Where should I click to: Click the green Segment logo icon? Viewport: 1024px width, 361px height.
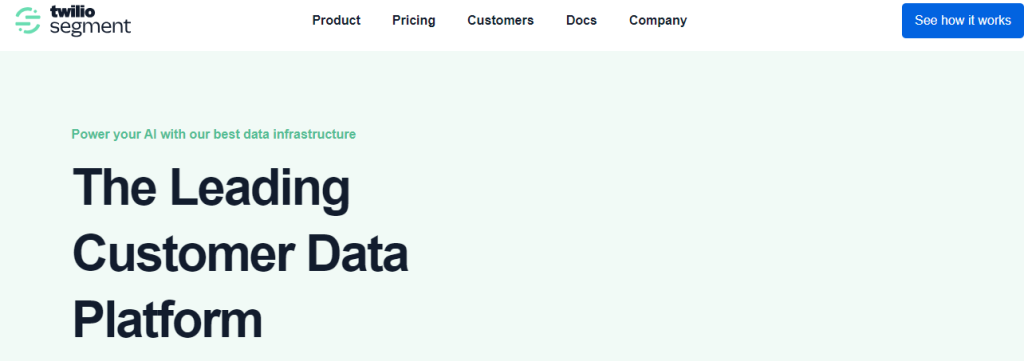coord(27,20)
